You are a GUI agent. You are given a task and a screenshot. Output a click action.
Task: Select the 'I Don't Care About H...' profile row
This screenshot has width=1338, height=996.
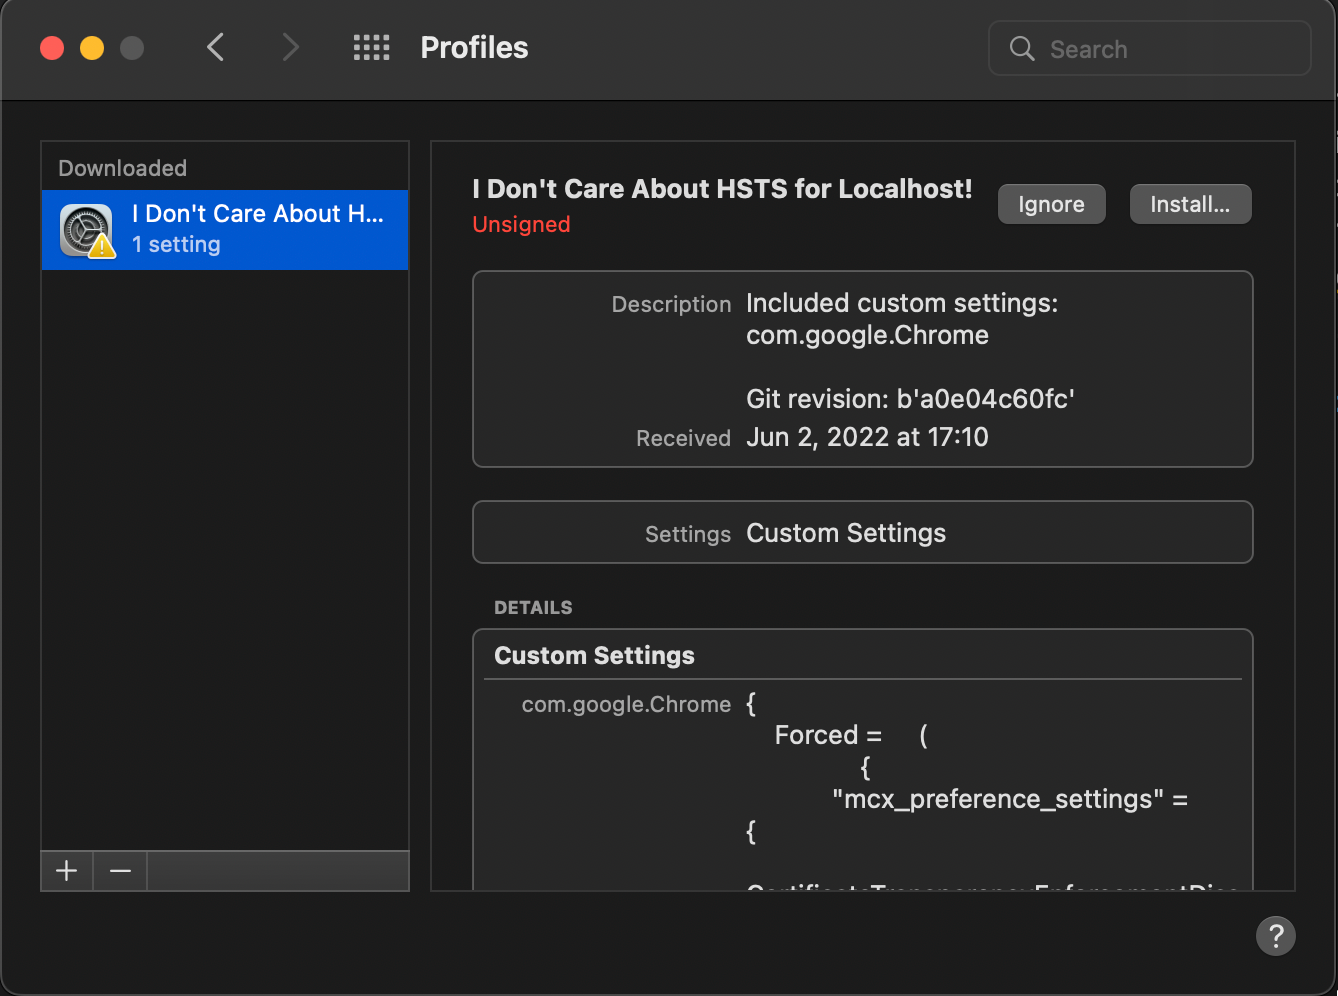pyautogui.click(x=225, y=230)
